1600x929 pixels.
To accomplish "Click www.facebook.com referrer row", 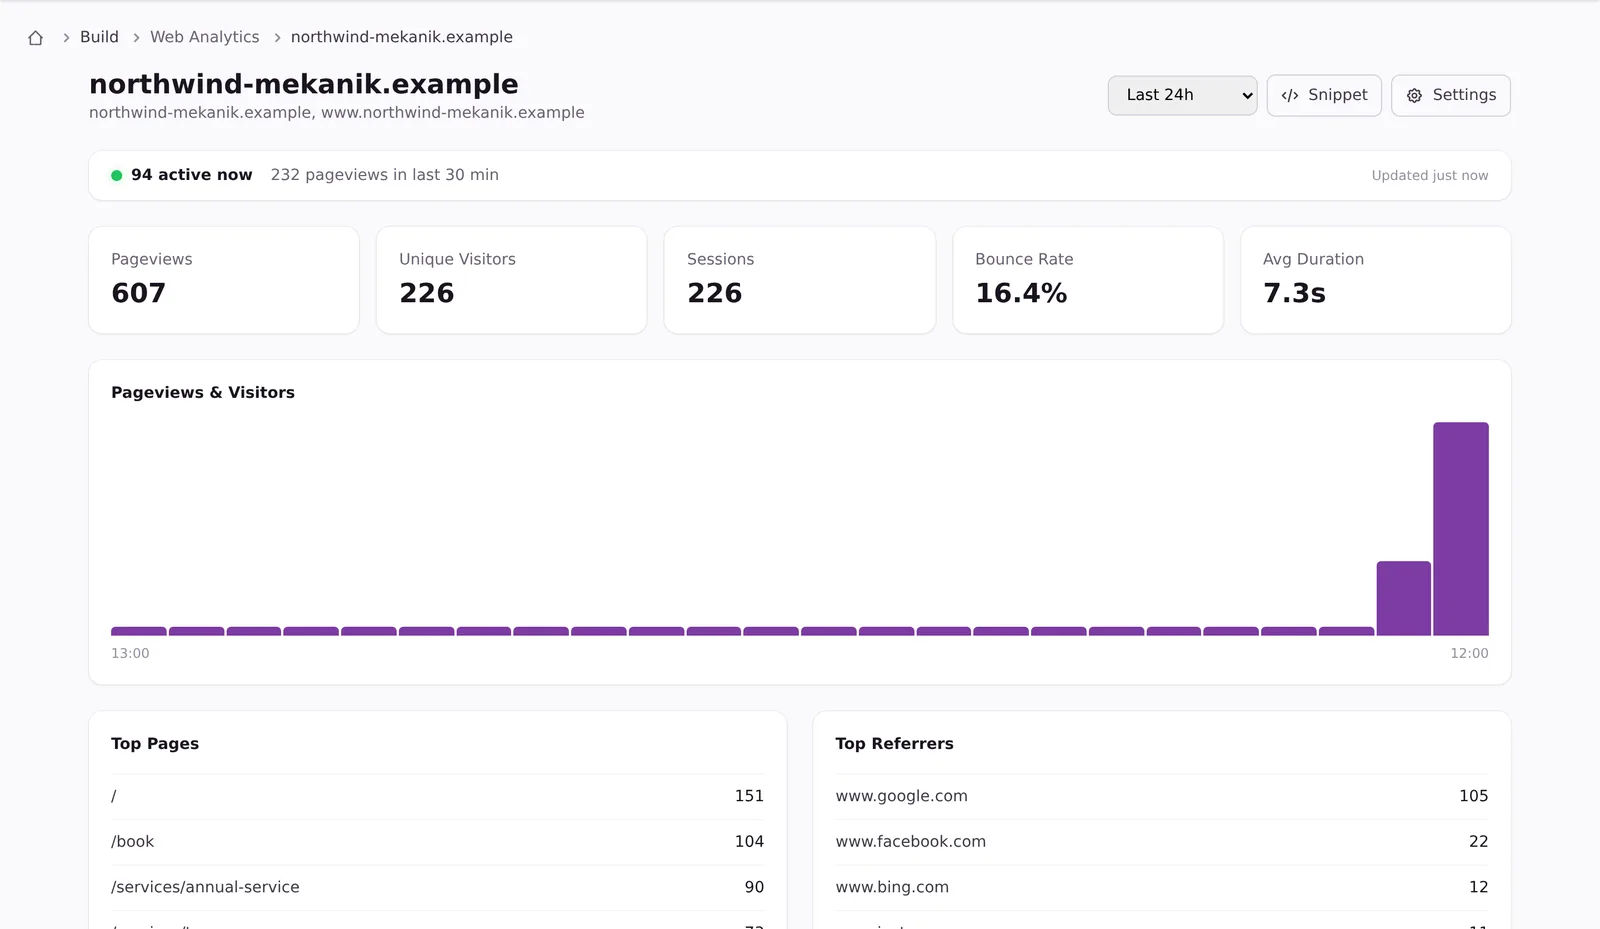I will (x=1161, y=842).
